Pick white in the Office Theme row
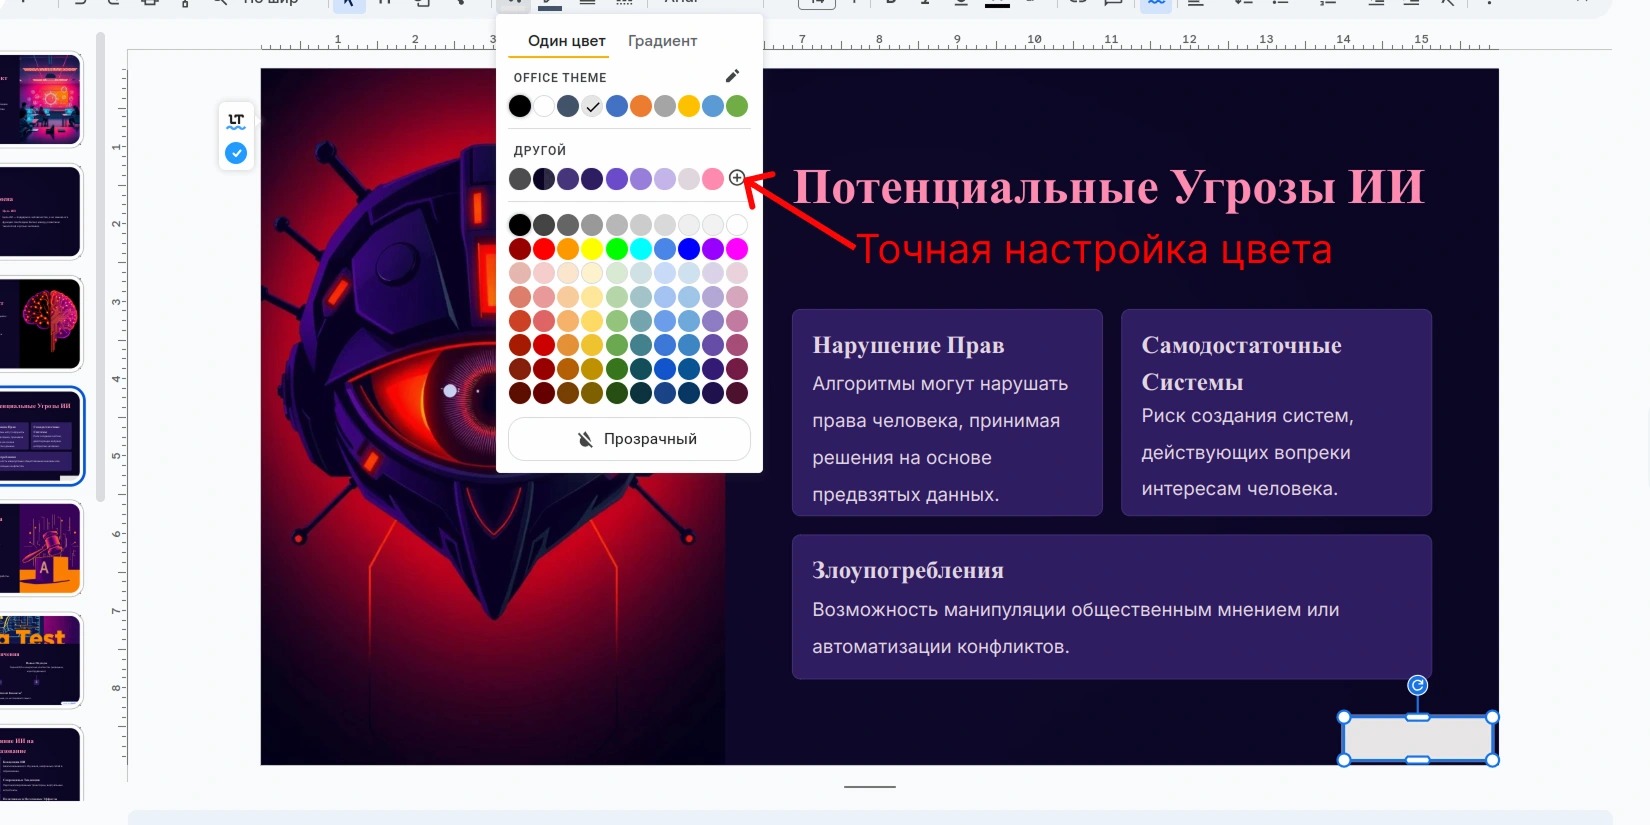 (x=544, y=106)
